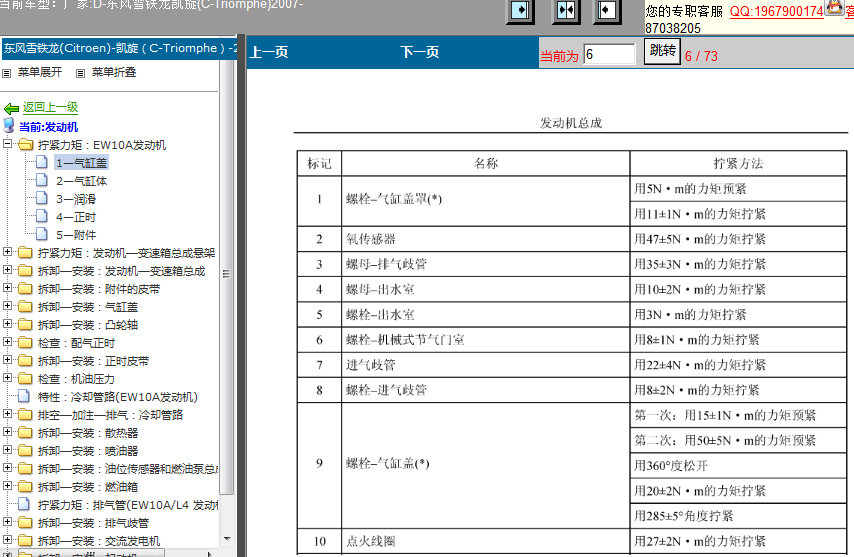Expand 检查:配气正时 folder
854x557 pixels.
click(7, 342)
